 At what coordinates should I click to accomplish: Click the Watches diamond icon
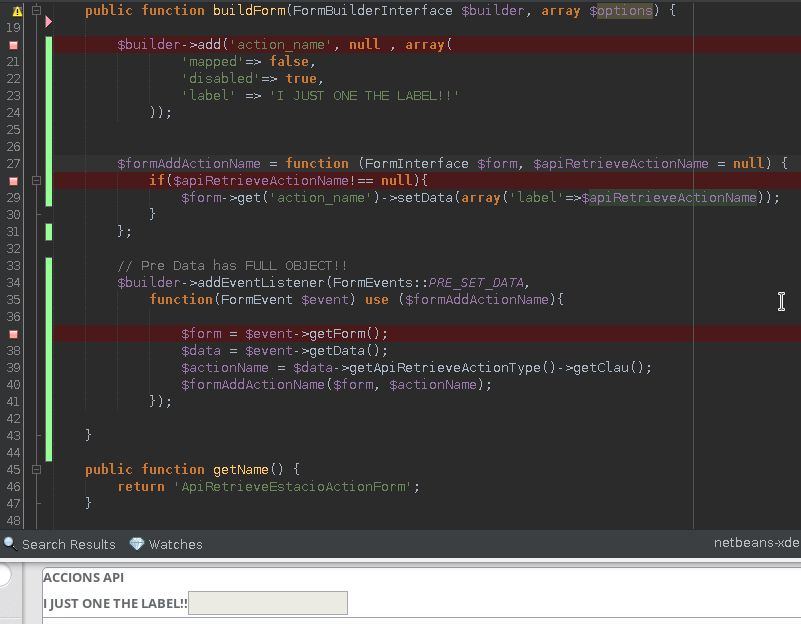point(136,544)
